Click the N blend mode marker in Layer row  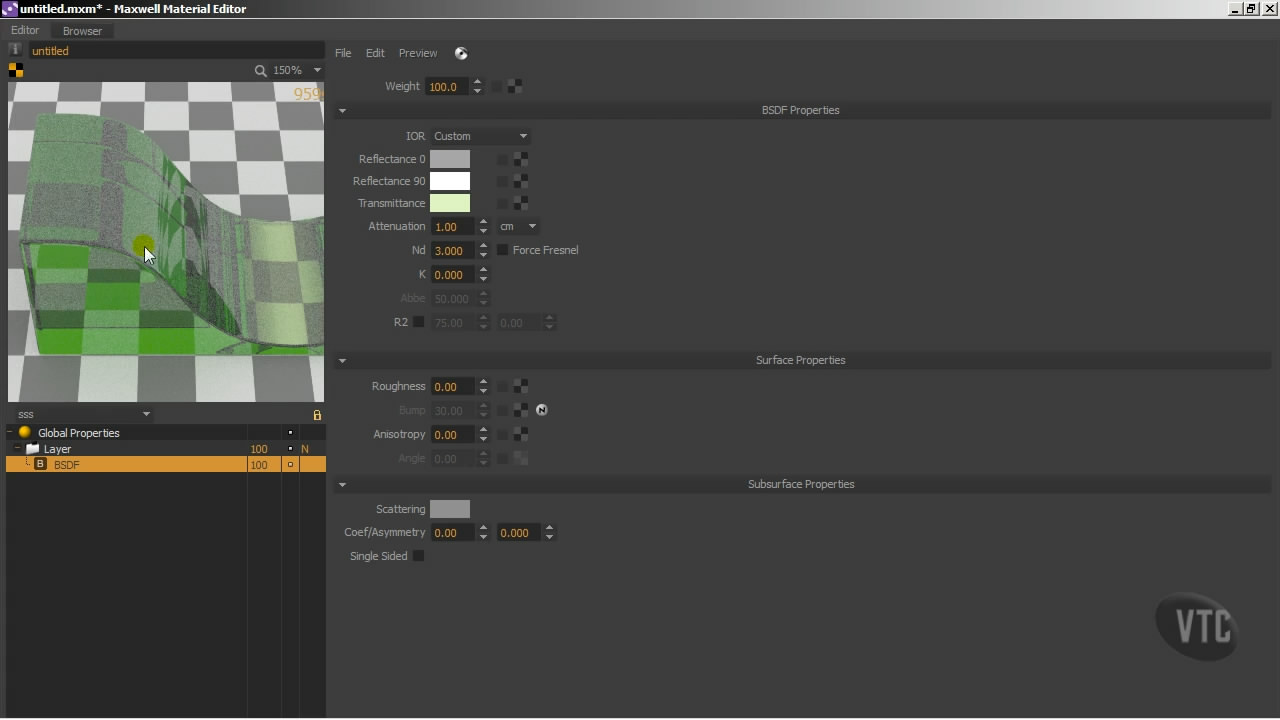click(x=305, y=449)
